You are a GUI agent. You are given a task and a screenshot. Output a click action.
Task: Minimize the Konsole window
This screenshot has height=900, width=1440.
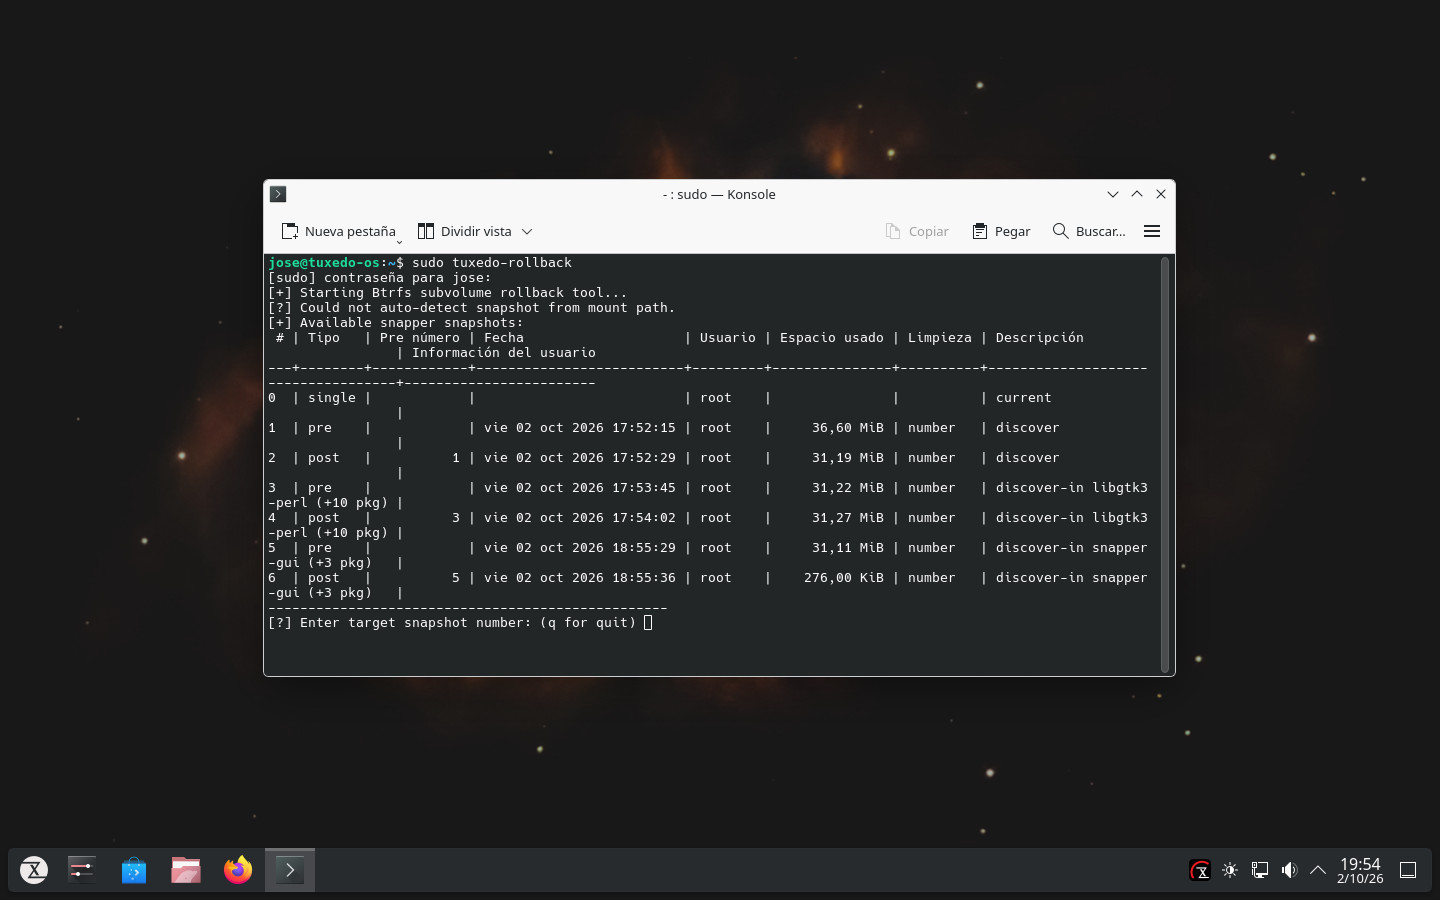coord(1113,194)
